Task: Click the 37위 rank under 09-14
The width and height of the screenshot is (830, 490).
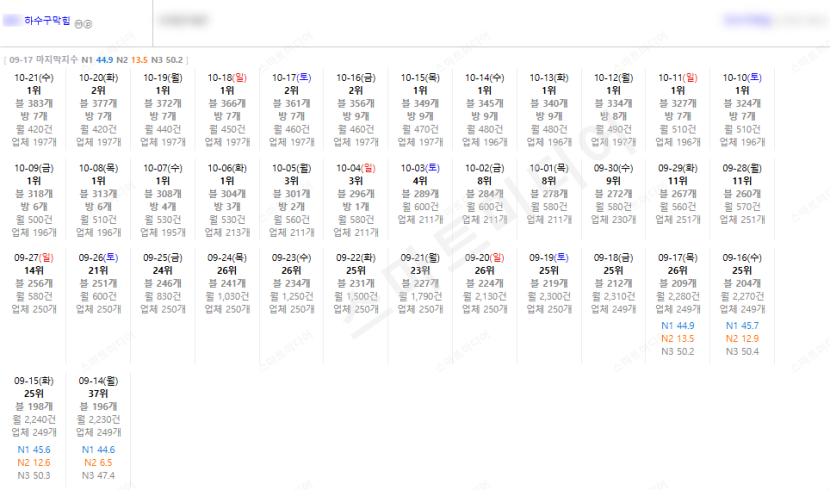Action: coord(98,394)
